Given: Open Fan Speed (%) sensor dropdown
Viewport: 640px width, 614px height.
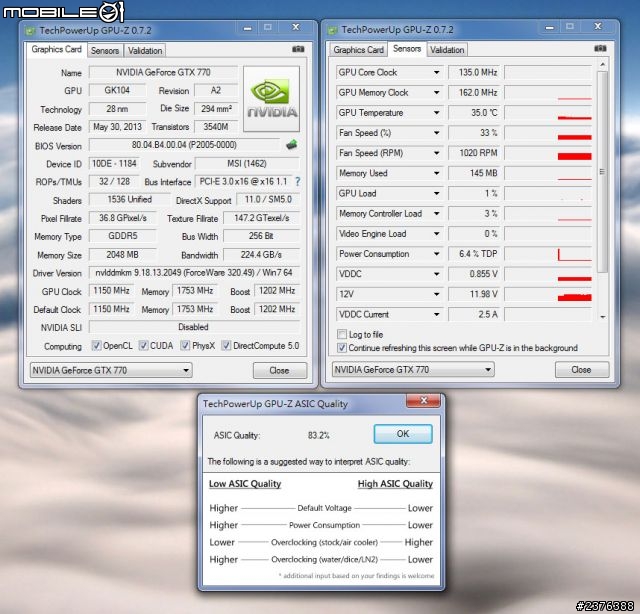Looking at the screenshot, I should point(436,133).
